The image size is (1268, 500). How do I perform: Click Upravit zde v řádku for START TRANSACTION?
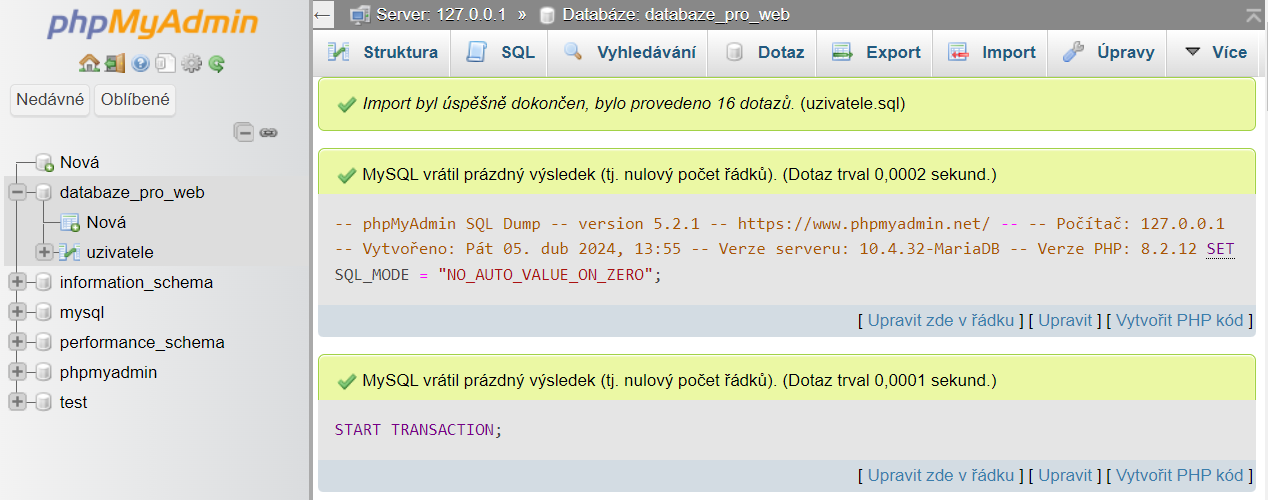pos(941,475)
